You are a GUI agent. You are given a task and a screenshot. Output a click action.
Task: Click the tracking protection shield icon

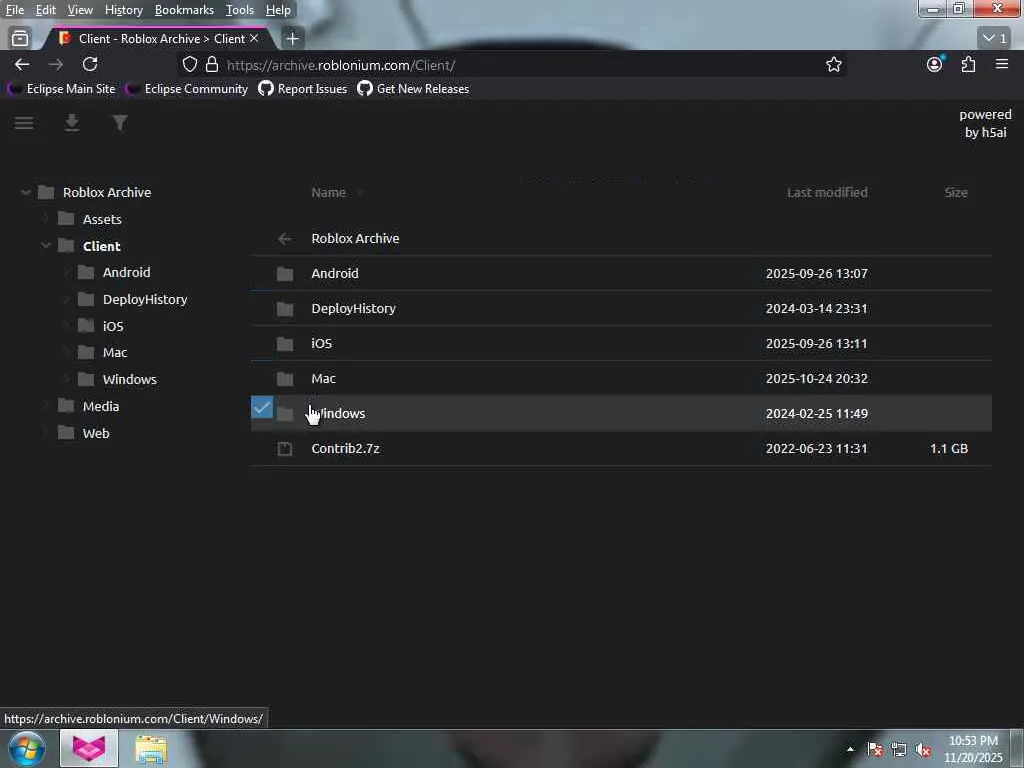189,64
